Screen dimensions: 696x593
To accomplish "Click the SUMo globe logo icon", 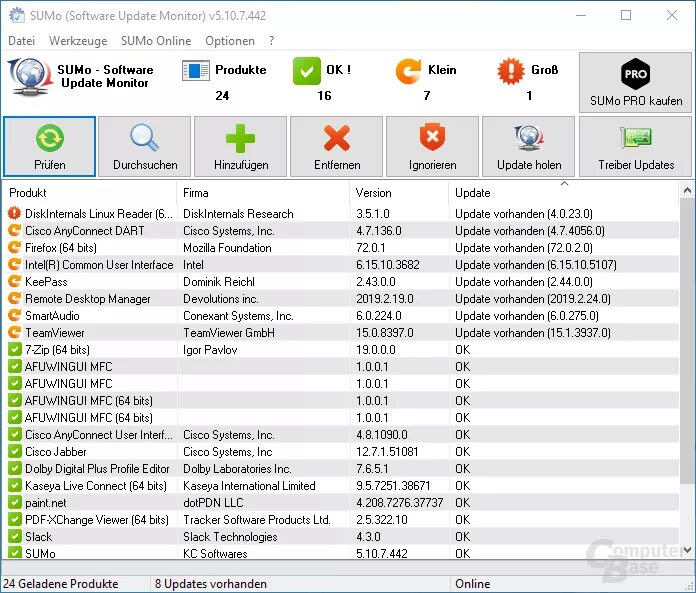I will [x=30, y=76].
